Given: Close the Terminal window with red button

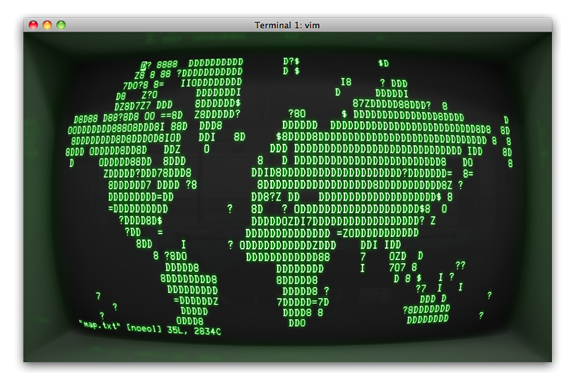Looking at the screenshot, I should point(33,25).
